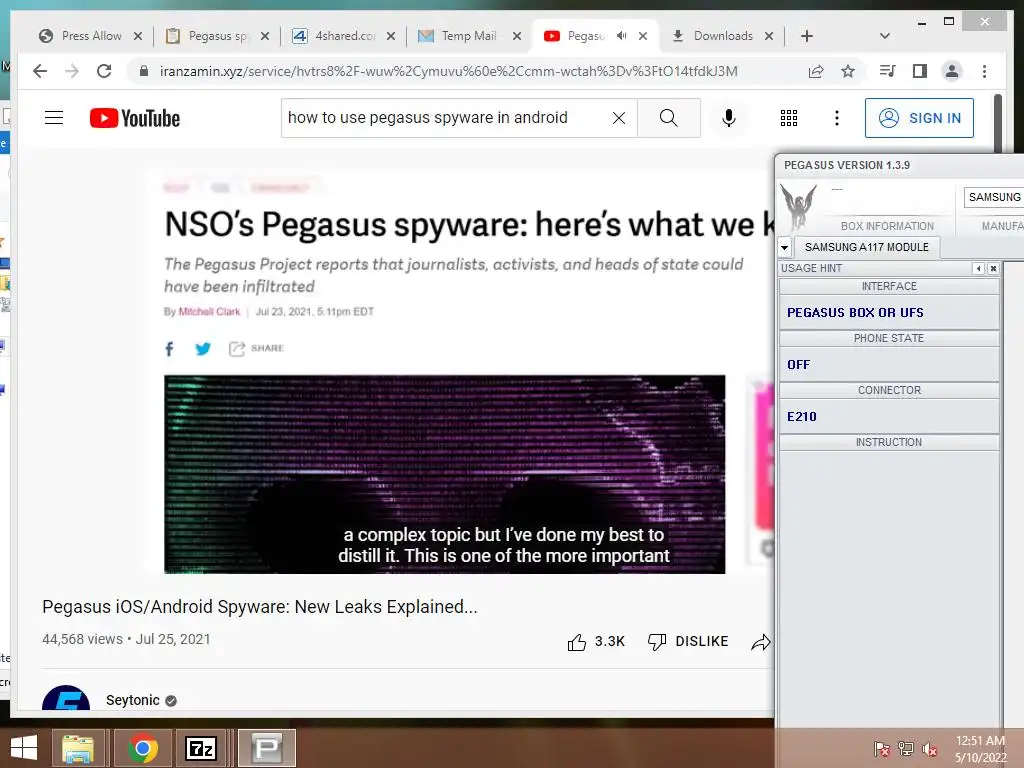Submit search with the magnifying glass button

click(669, 118)
